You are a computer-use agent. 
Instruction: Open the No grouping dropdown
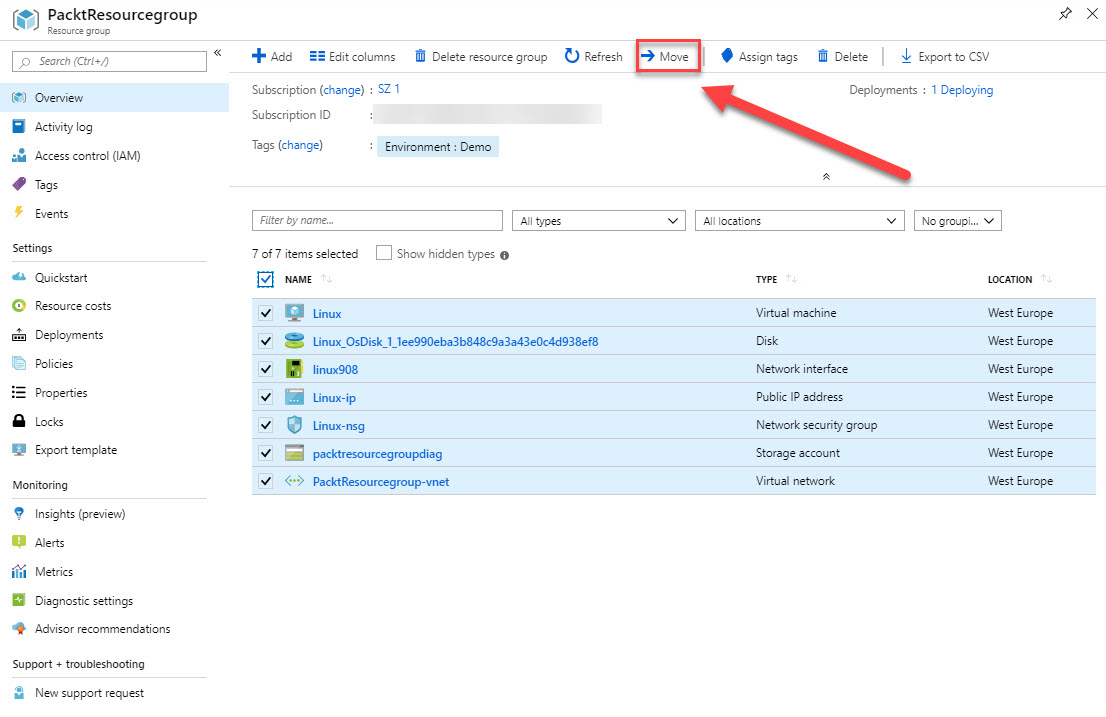tap(958, 221)
